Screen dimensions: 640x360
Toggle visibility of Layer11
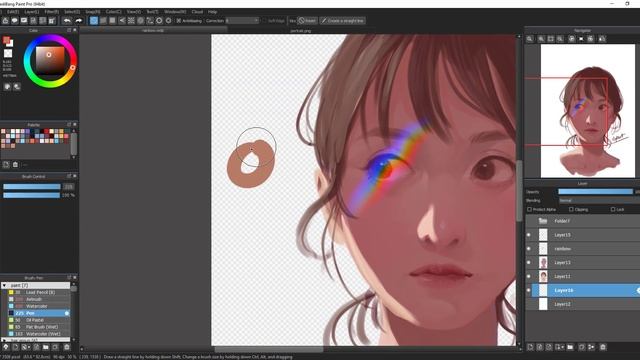pyautogui.click(x=529, y=276)
